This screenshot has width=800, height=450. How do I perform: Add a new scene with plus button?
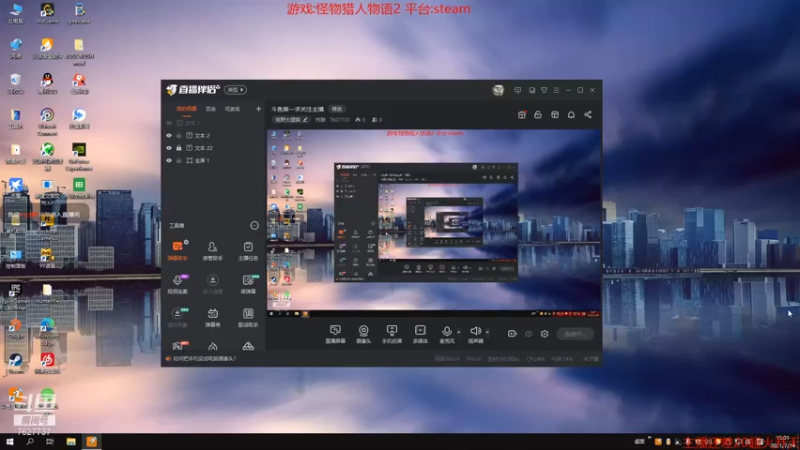(x=258, y=109)
